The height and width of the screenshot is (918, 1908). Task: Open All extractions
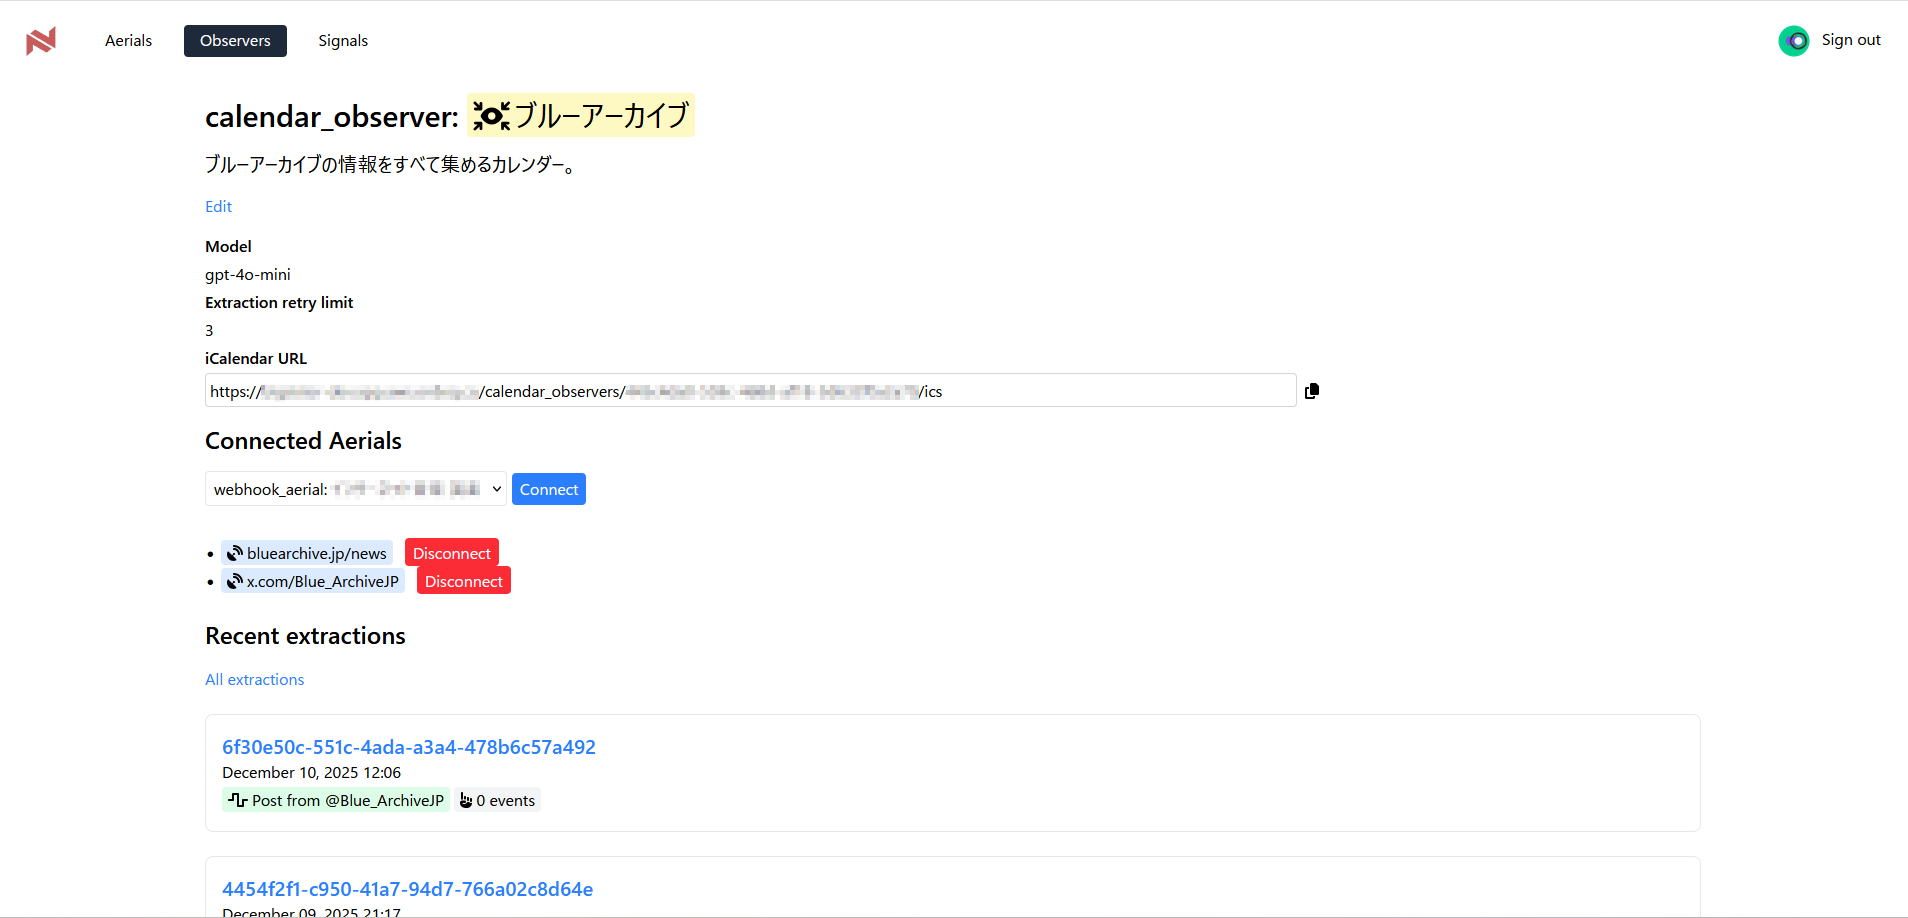(x=254, y=679)
